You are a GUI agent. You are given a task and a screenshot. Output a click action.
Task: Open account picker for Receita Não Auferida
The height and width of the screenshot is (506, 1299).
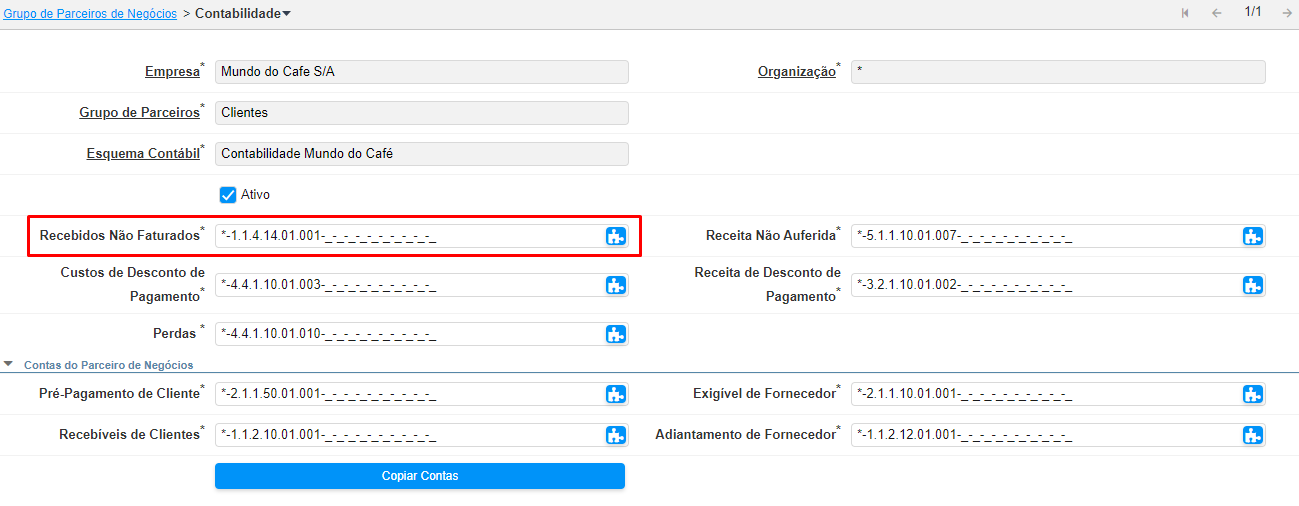click(x=1252, y=236)
